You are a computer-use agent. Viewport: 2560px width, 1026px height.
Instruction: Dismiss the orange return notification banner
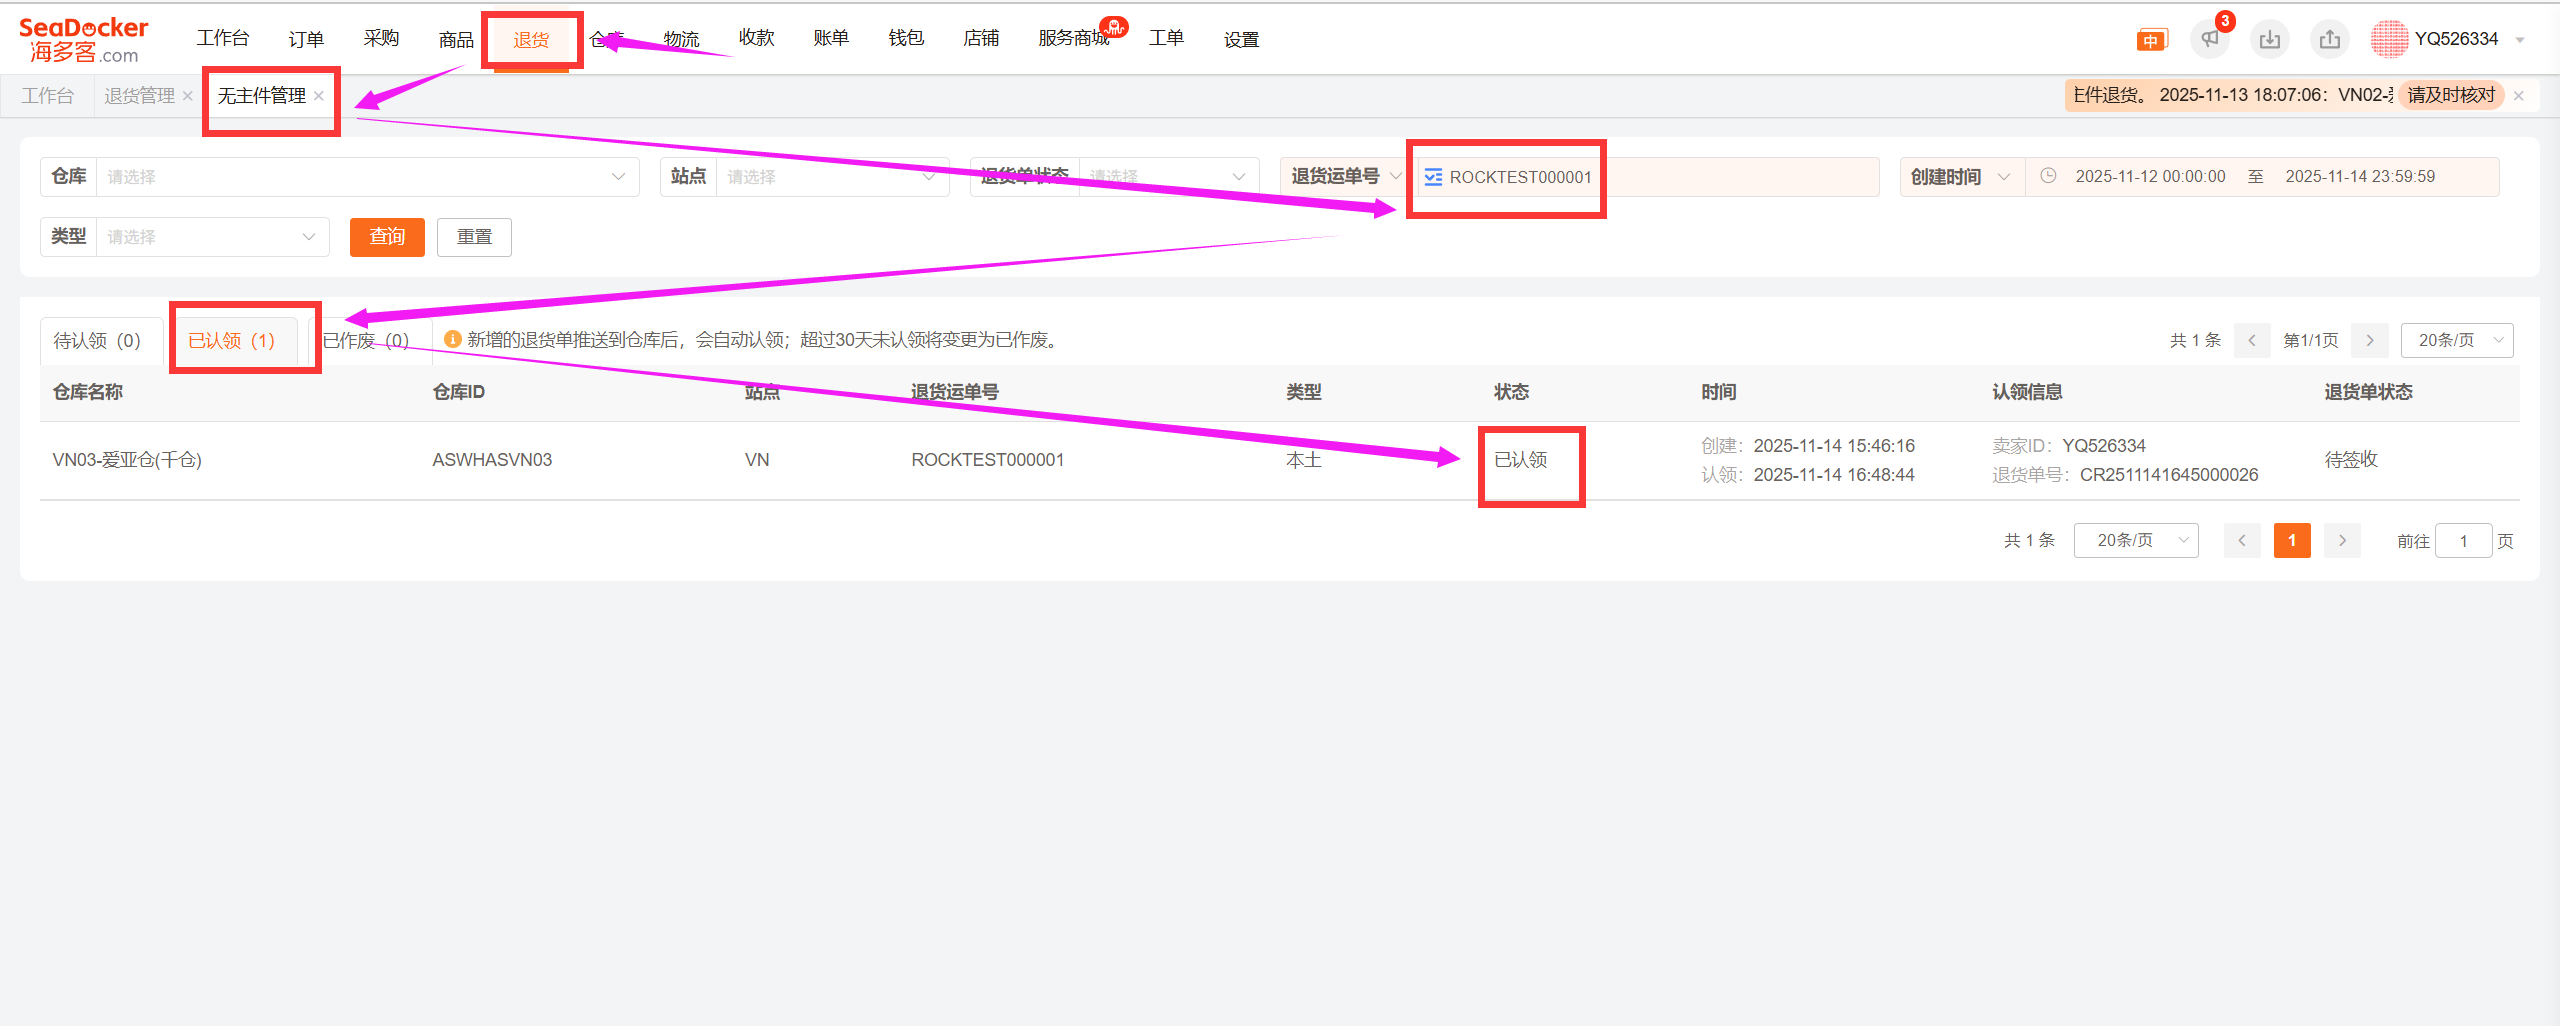pos(2519,96)
